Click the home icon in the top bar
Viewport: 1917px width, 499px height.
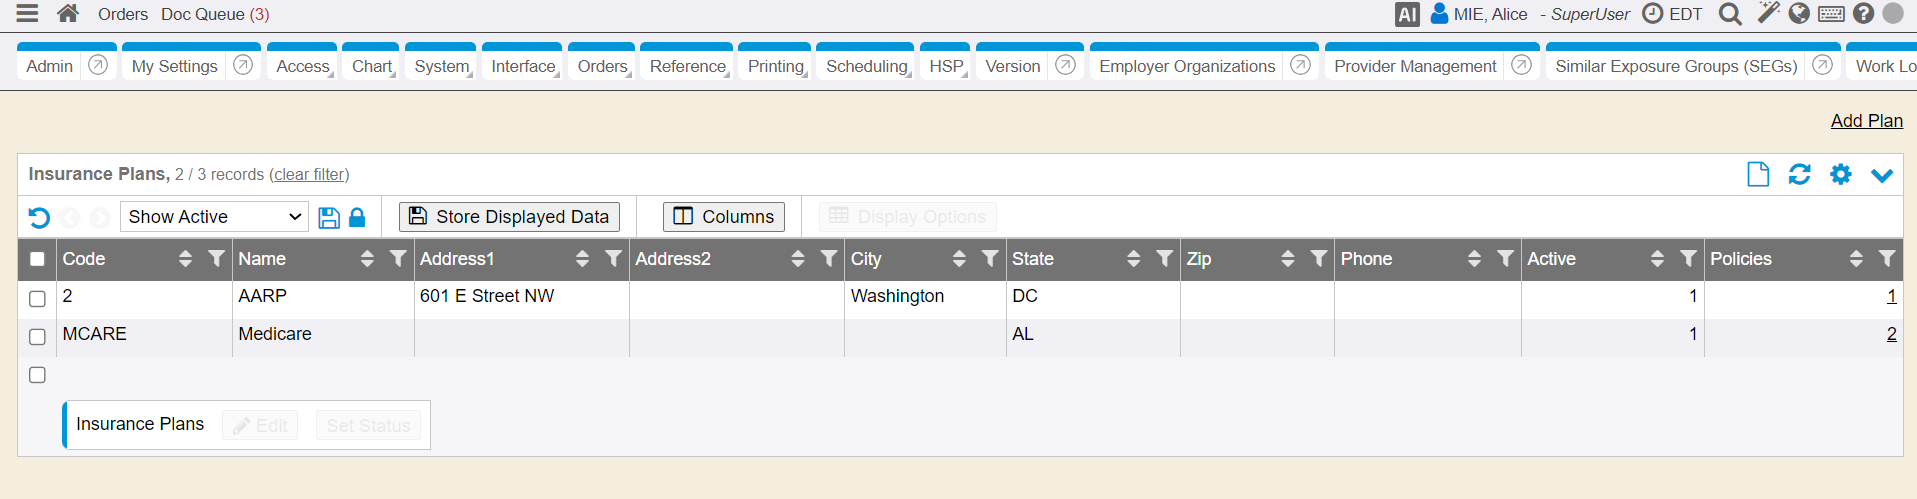68,14
